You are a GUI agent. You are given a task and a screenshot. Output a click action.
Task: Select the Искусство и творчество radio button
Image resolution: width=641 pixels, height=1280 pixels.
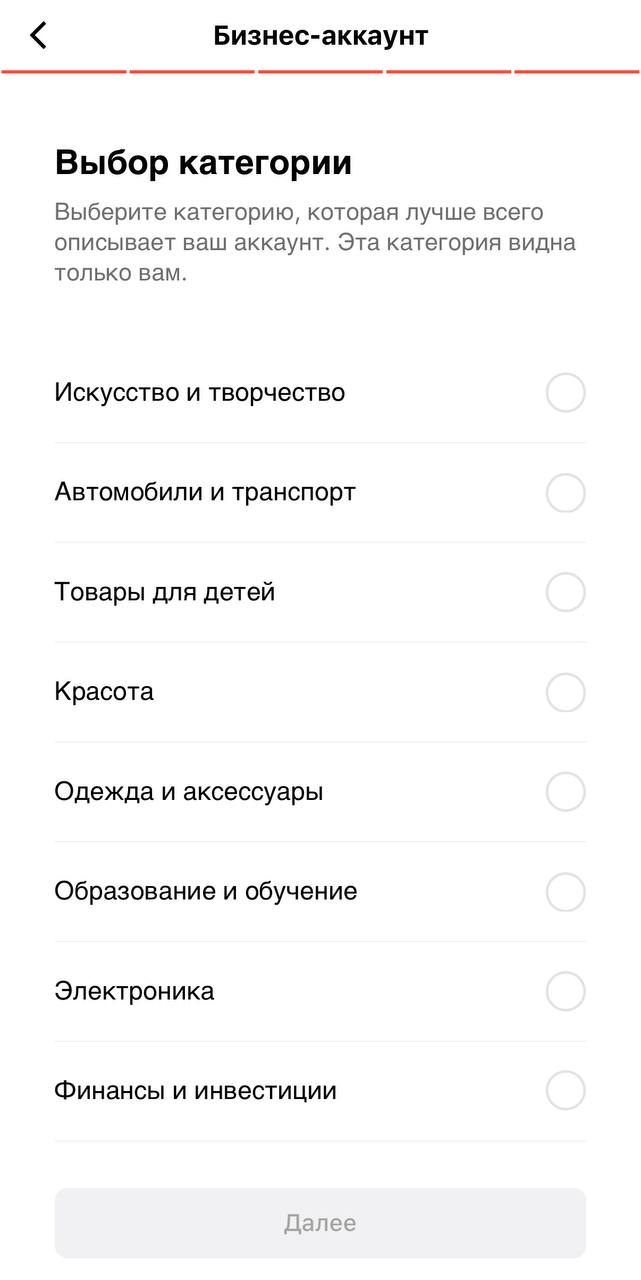[x=565, y=393]
